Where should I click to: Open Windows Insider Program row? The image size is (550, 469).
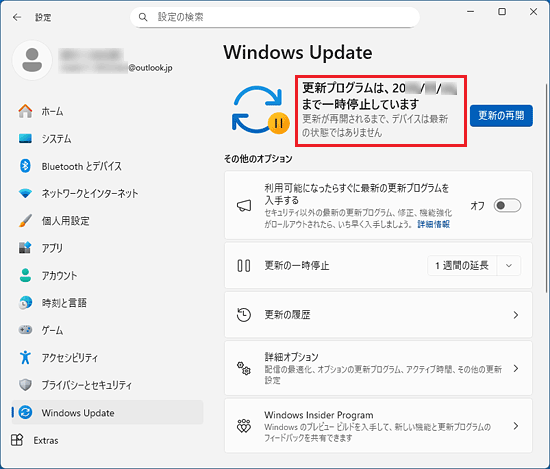click(378, 426)
